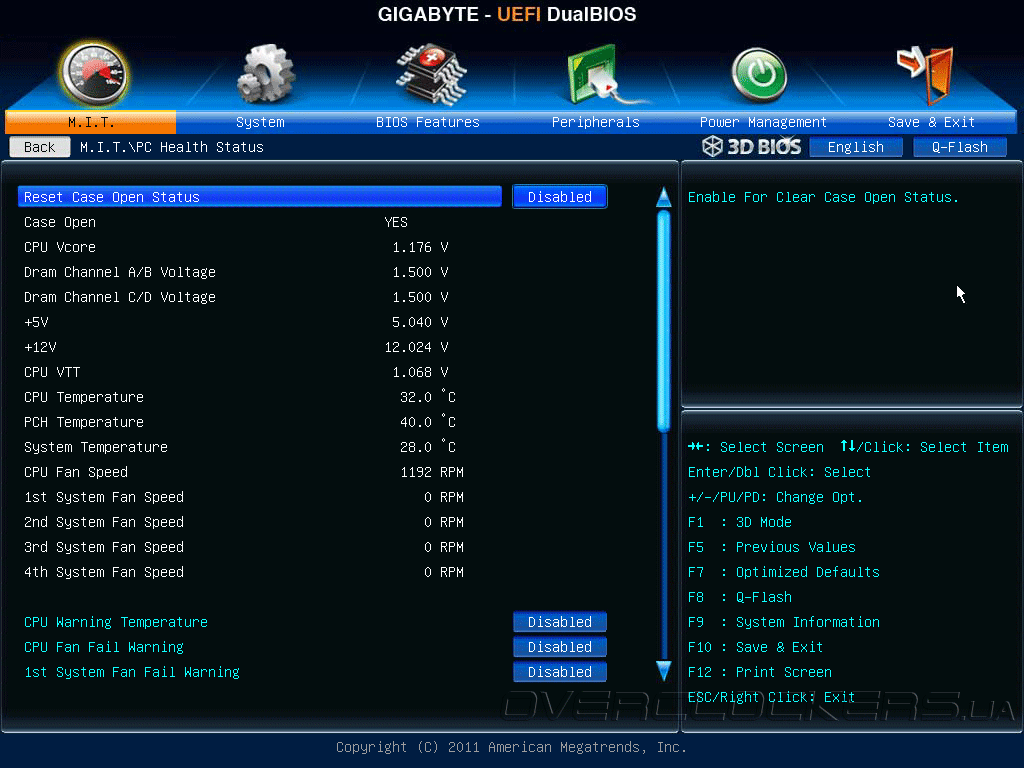Select the Save & Exit tab

tap(931, 122)
